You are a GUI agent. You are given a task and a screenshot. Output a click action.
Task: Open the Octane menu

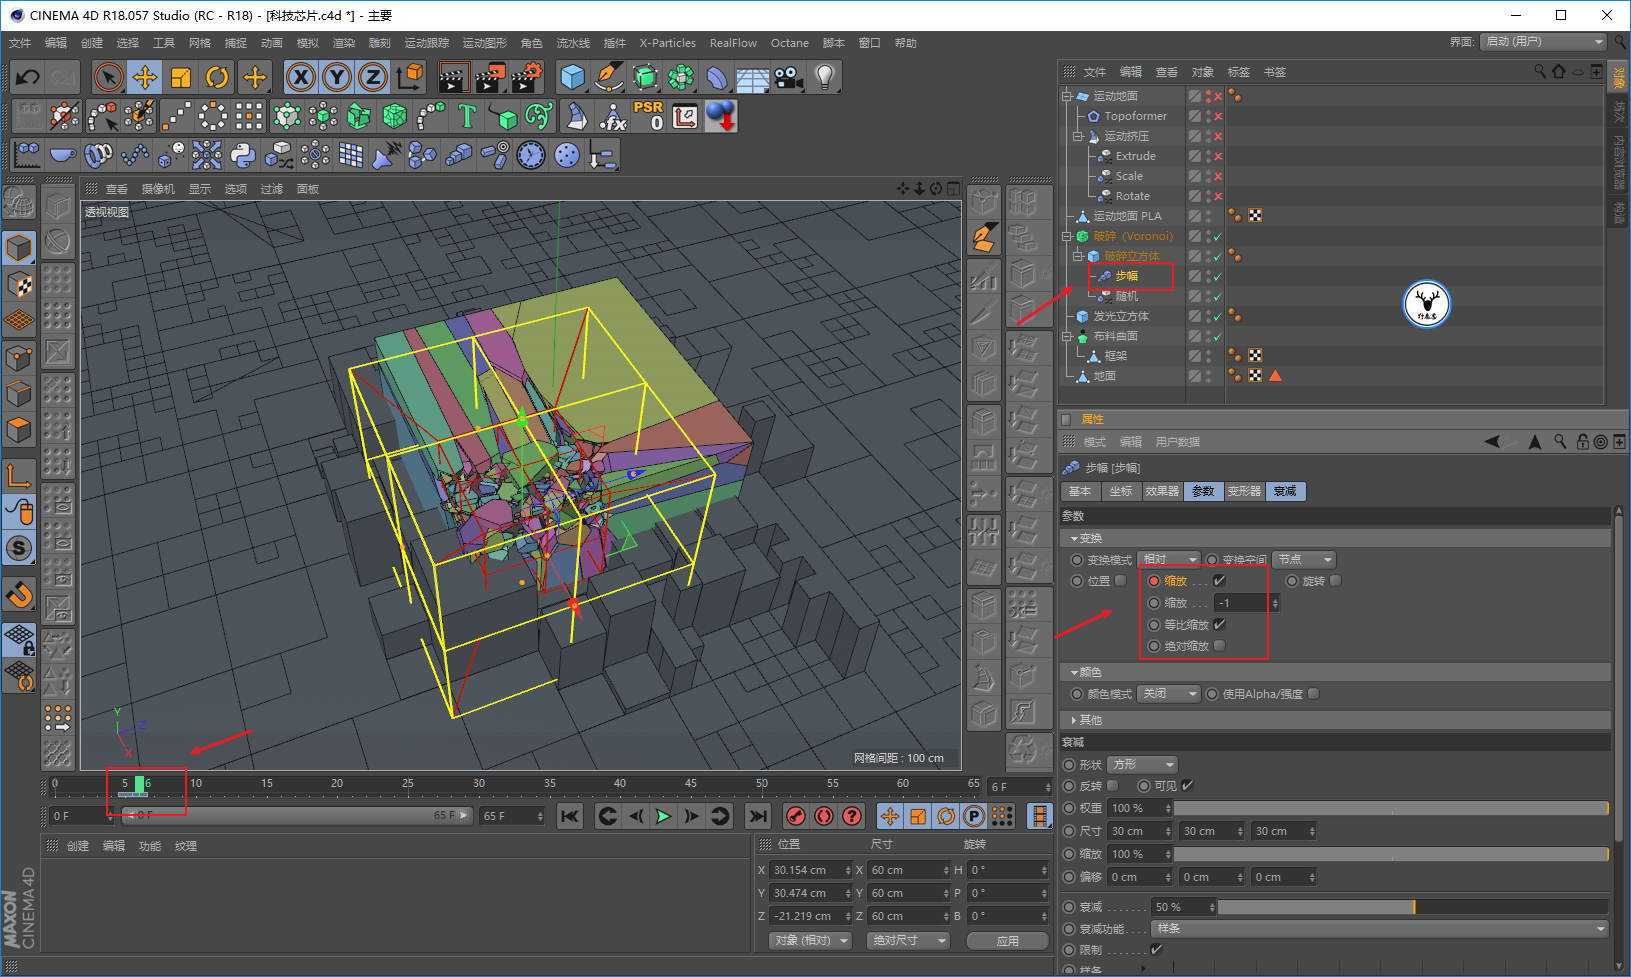pyautogui.click(x=790, y=43)
